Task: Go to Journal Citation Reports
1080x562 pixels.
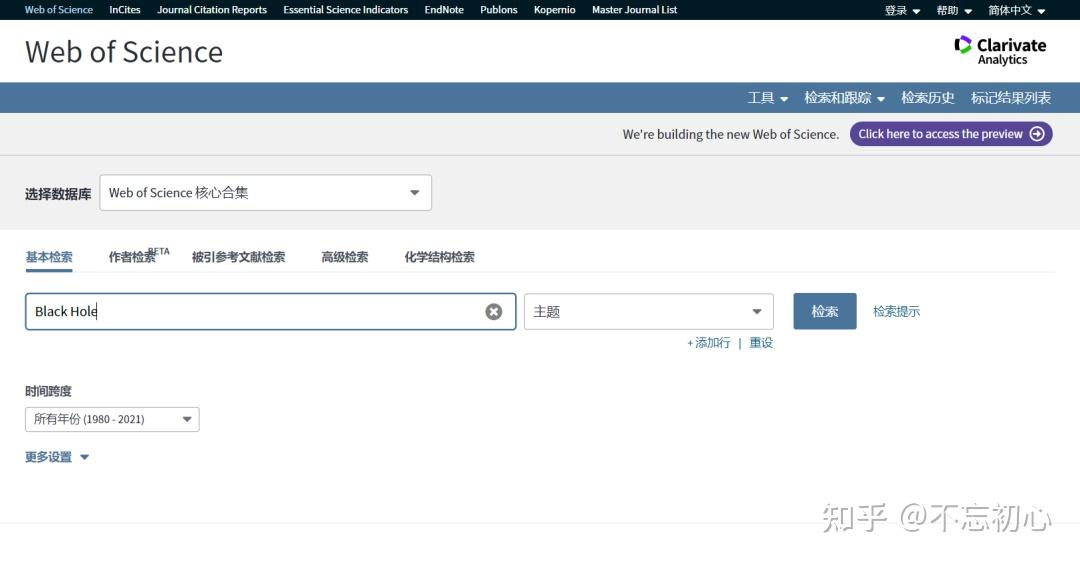Action: 211,10
